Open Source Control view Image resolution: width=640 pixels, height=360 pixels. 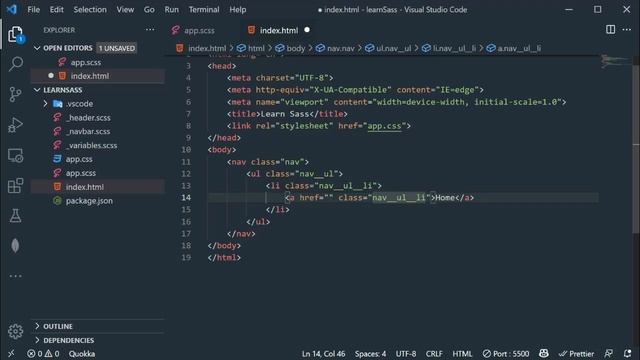tap(16, 94)
